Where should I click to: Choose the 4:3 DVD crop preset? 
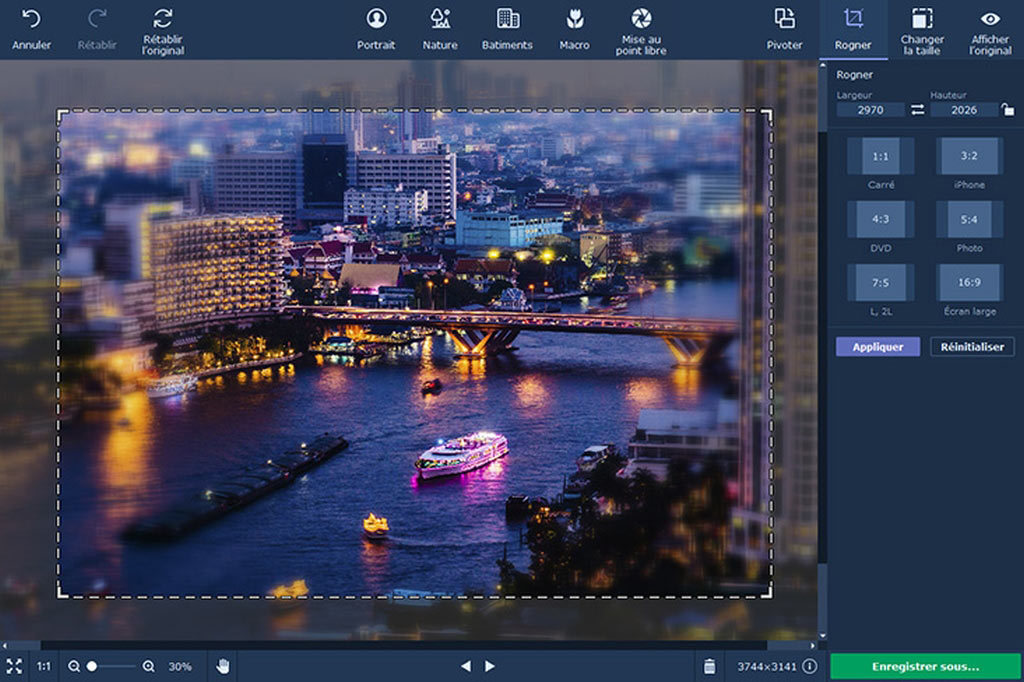(880, 219)
